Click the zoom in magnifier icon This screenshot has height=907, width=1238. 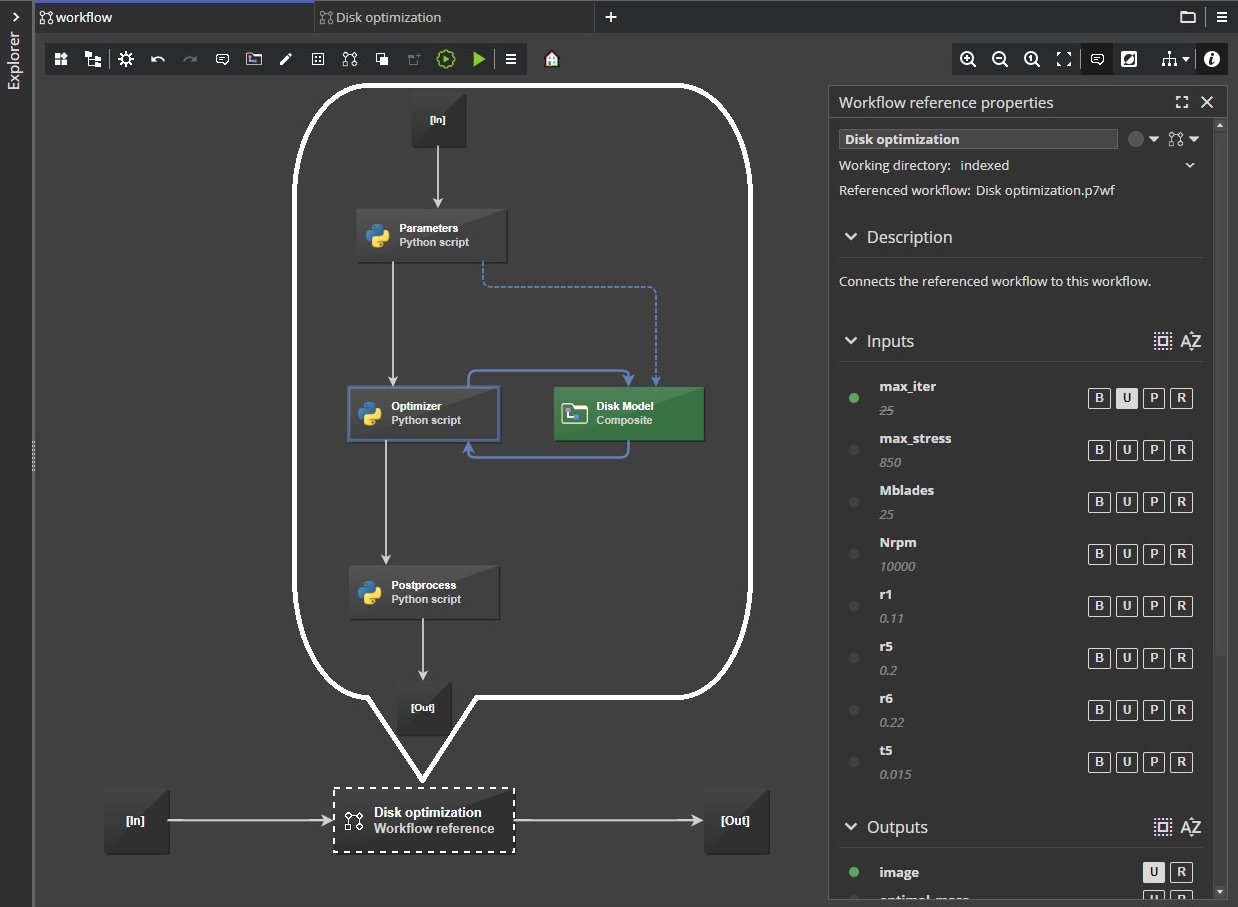pos(968,59)
